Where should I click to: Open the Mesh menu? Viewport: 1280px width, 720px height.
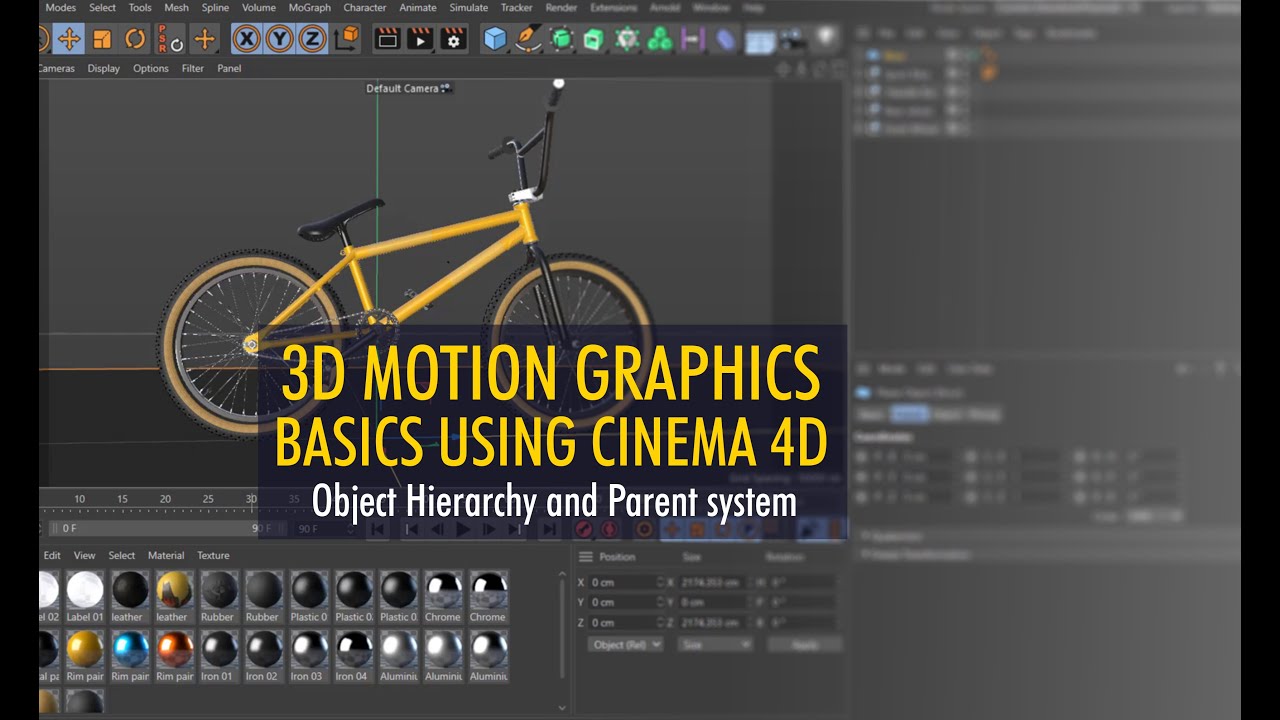176,7
